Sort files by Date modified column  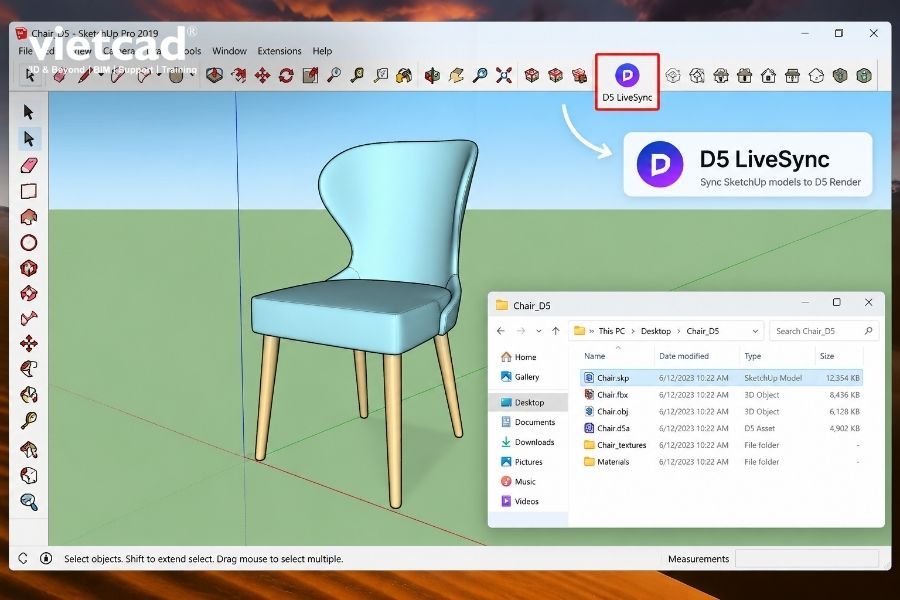[684, 356]
